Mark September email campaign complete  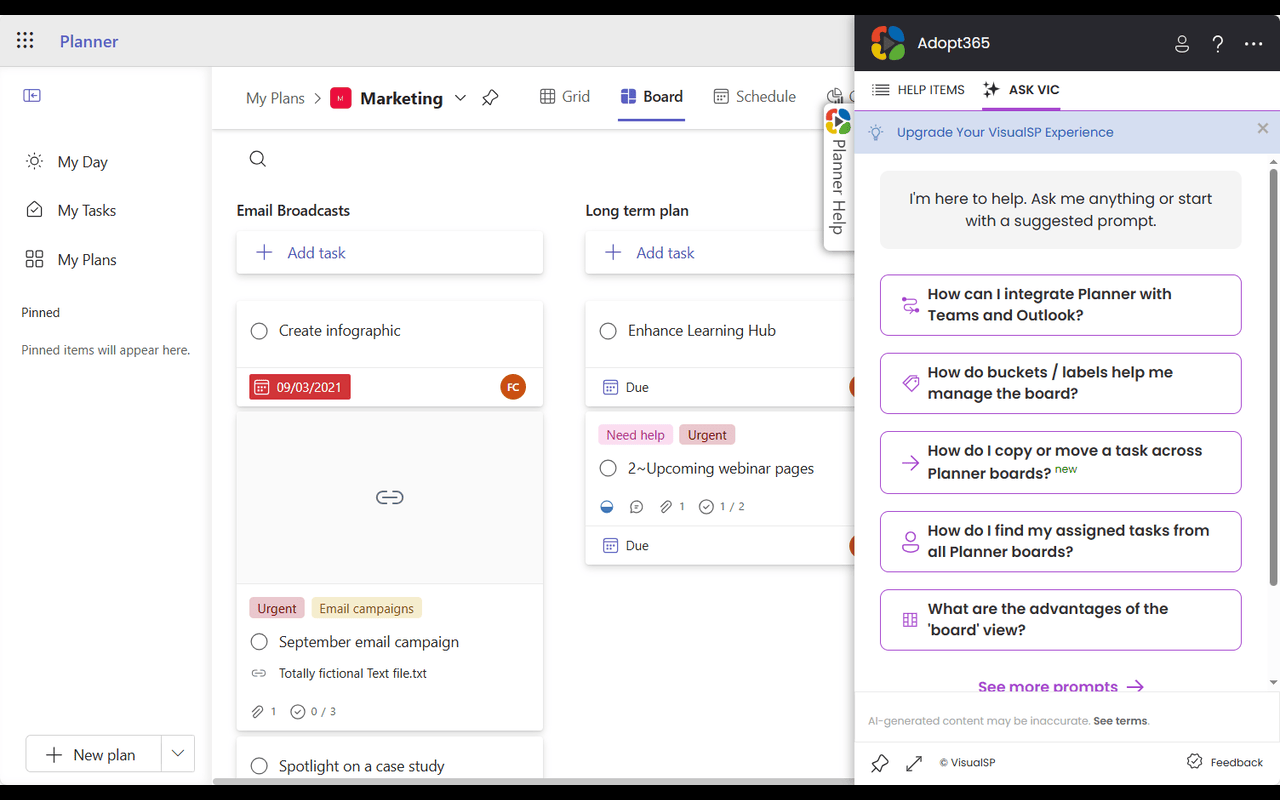pos(259,642)
